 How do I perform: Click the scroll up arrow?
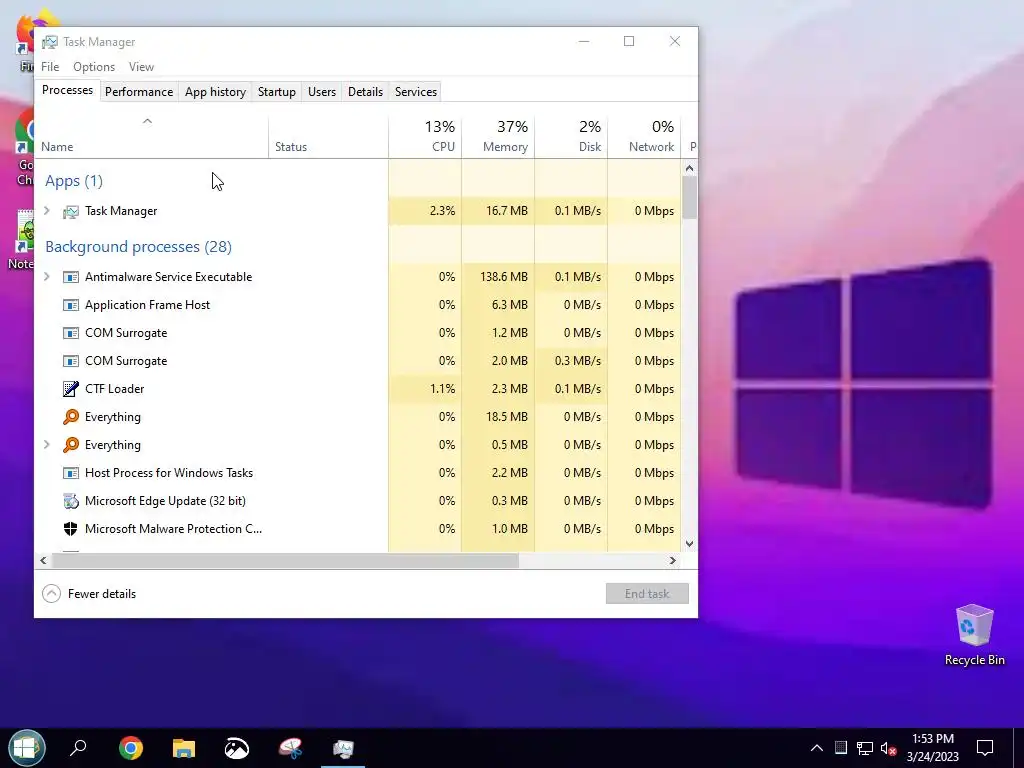pyautogui.click(x=690, y=168)
